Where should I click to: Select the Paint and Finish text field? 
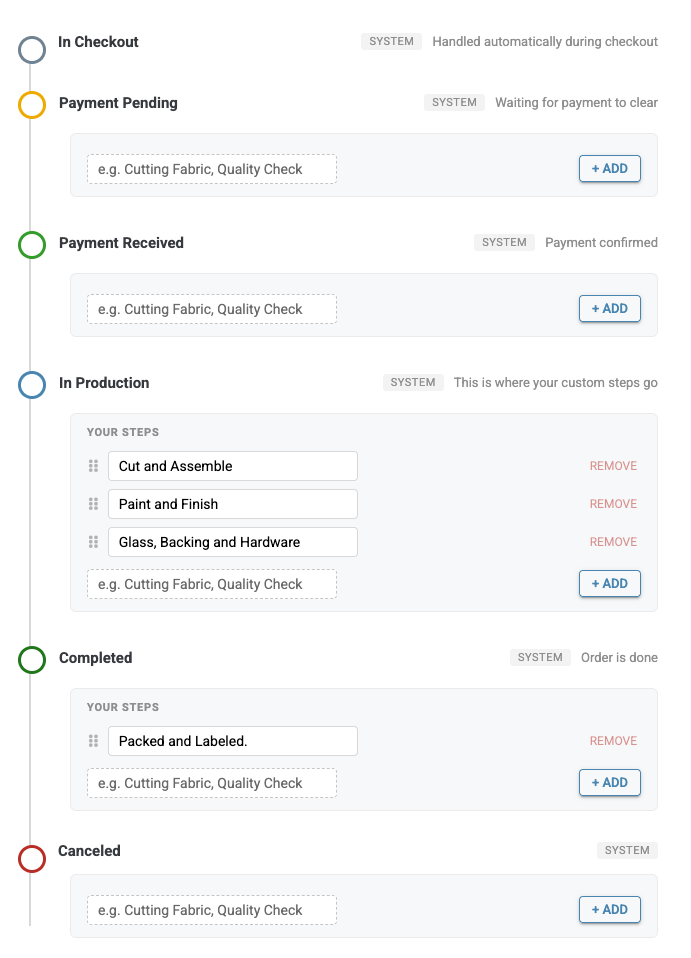pyautogui.click(x=232, y=503)
